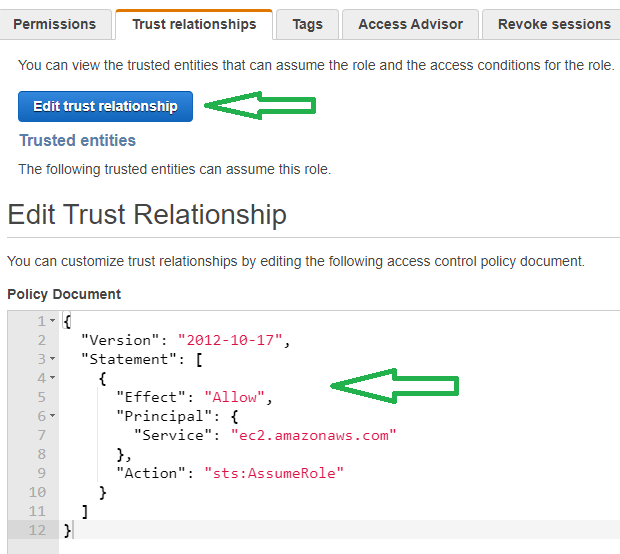620x554 pixels.
Task: Select the Trust relationships tab
Action: pyautogui.click(x=194, y=24)
